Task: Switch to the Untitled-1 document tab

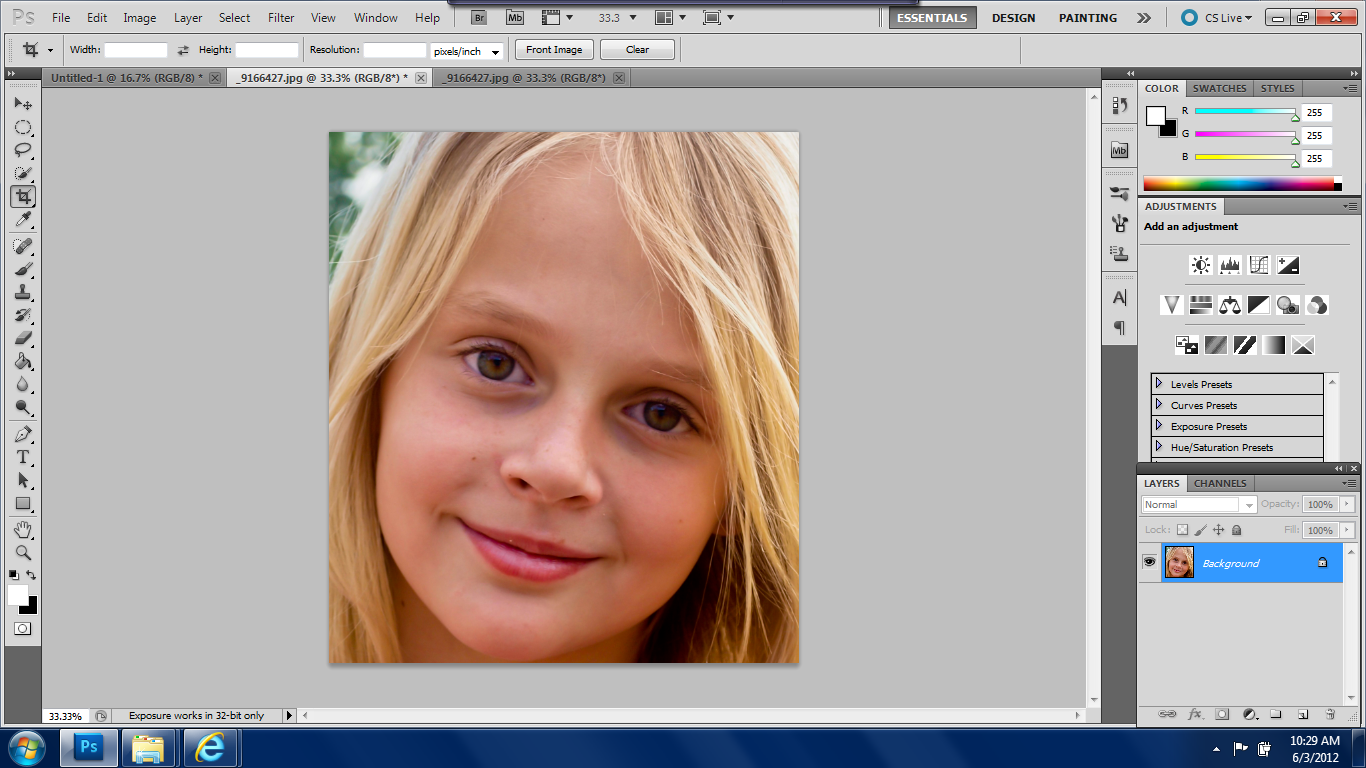Action: [126, 77]
